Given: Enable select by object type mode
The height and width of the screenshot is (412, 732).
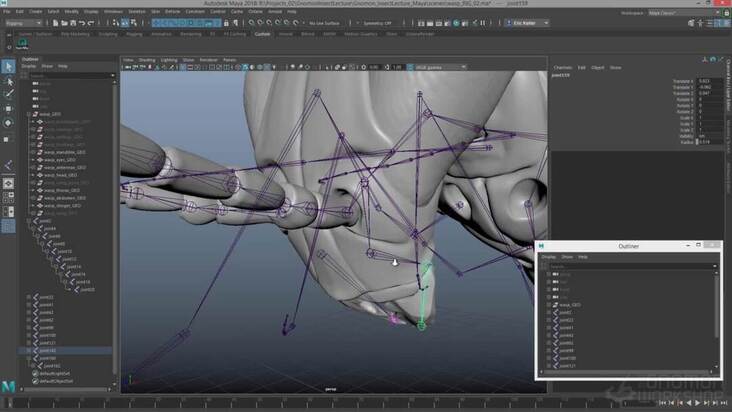Looking at the screenshot, I should coord(125,23).
